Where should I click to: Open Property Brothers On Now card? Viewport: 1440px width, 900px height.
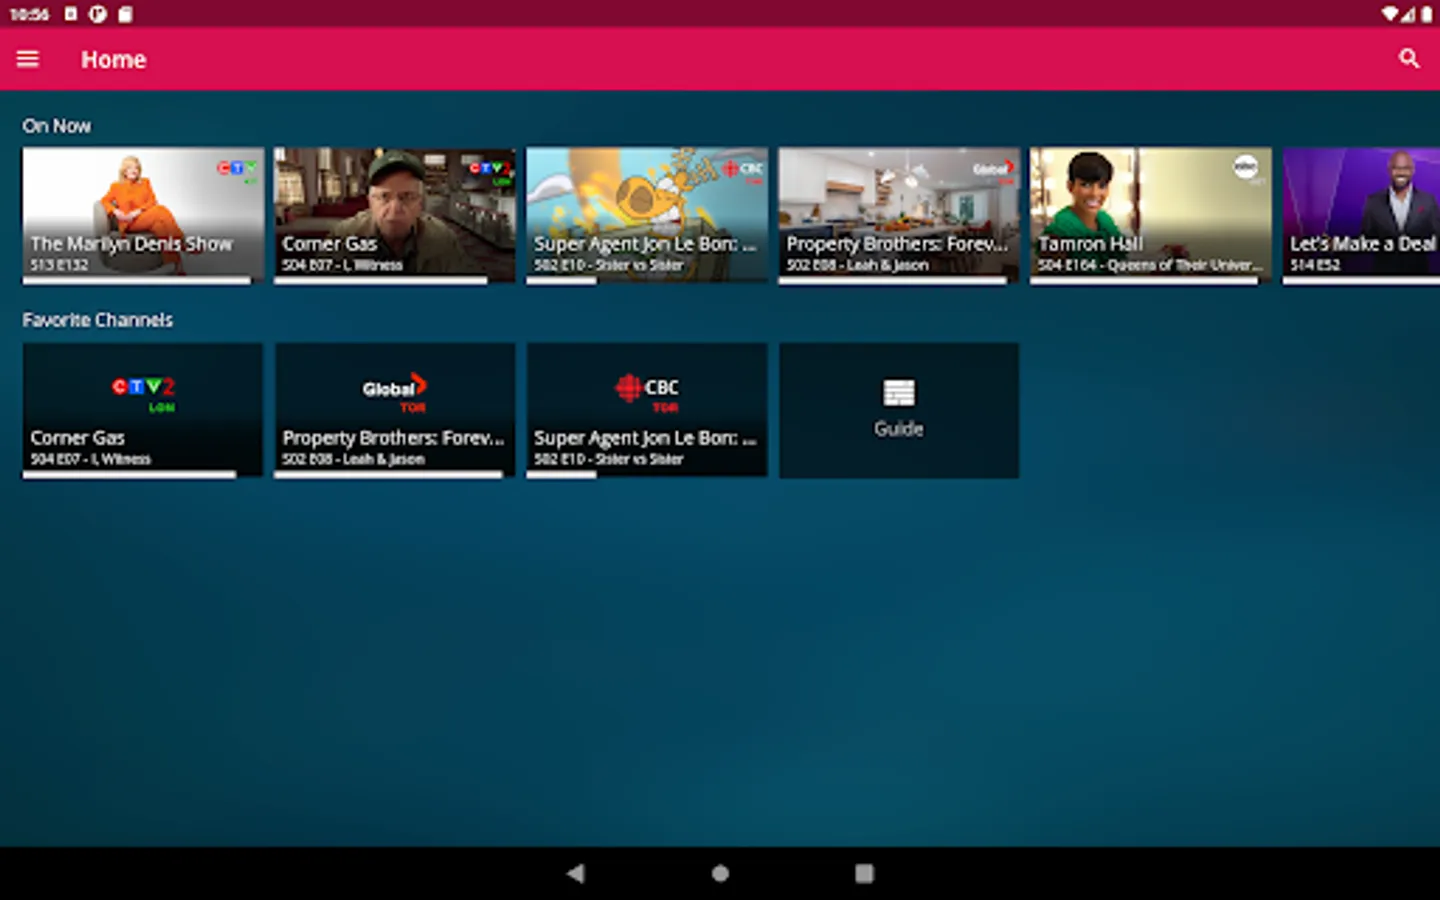(899, 215)
